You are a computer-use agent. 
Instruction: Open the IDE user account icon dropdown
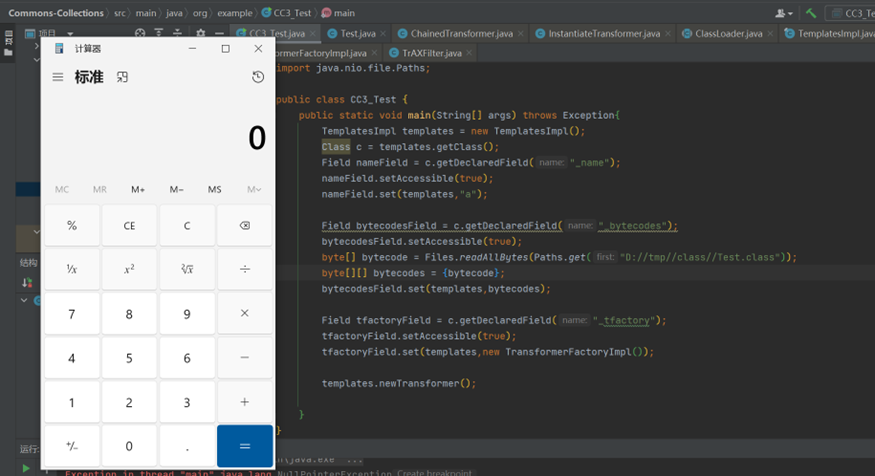783,13
